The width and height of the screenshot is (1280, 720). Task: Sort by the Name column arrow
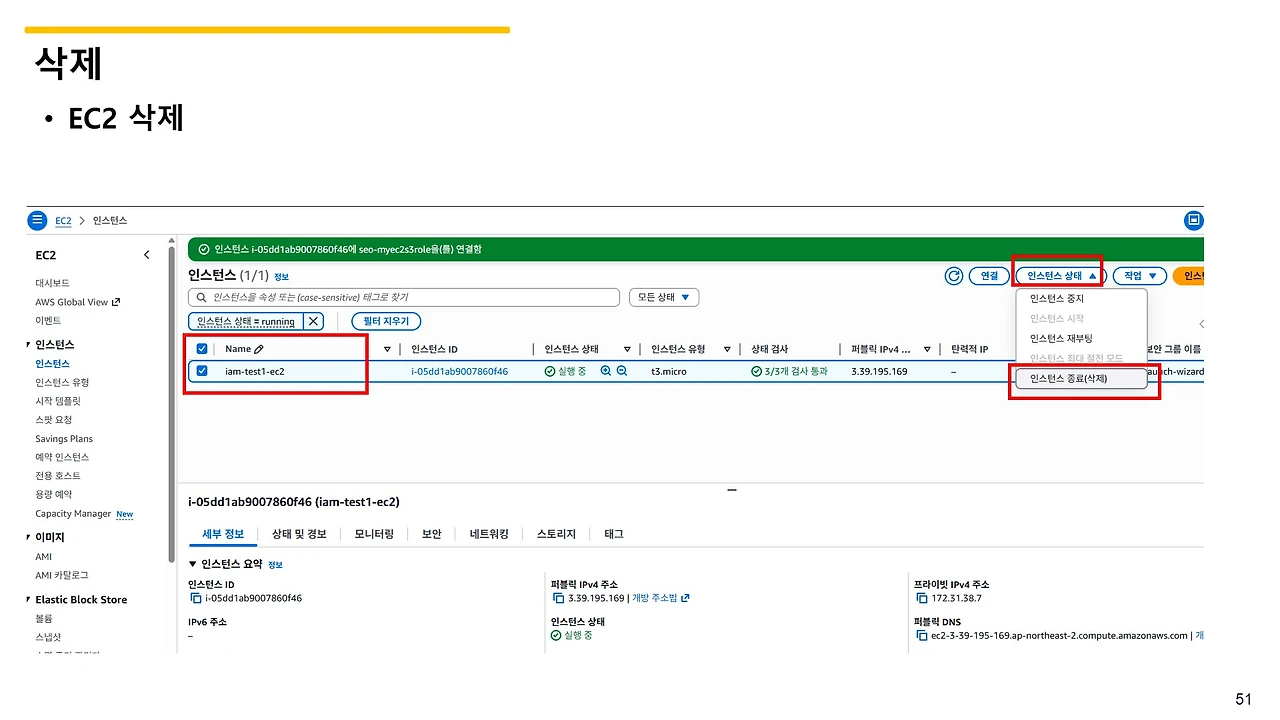pyautogui.click(x=387, y=349)
